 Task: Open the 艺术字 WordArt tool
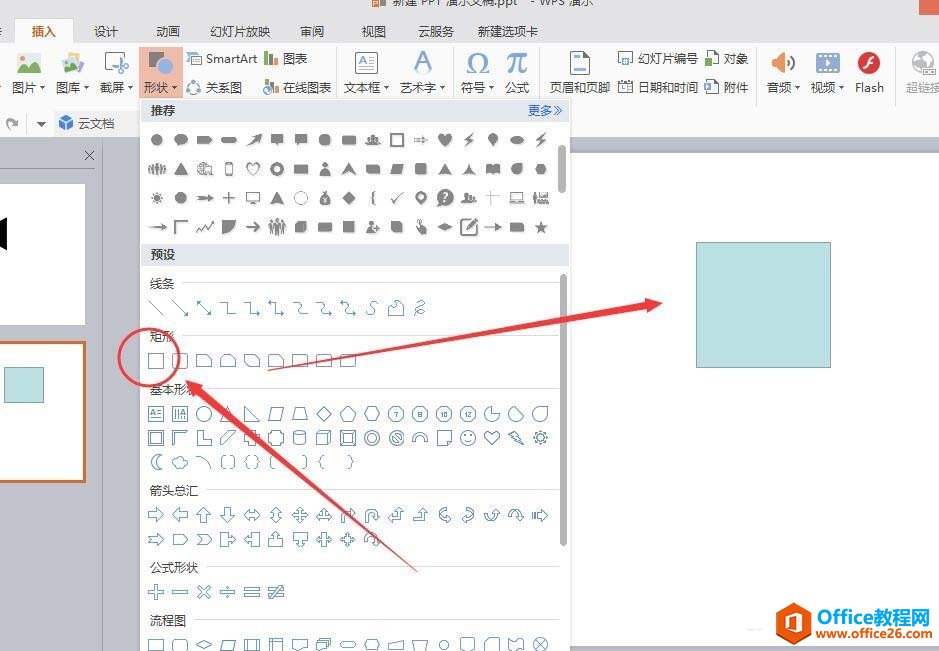[x=422, y=72]
